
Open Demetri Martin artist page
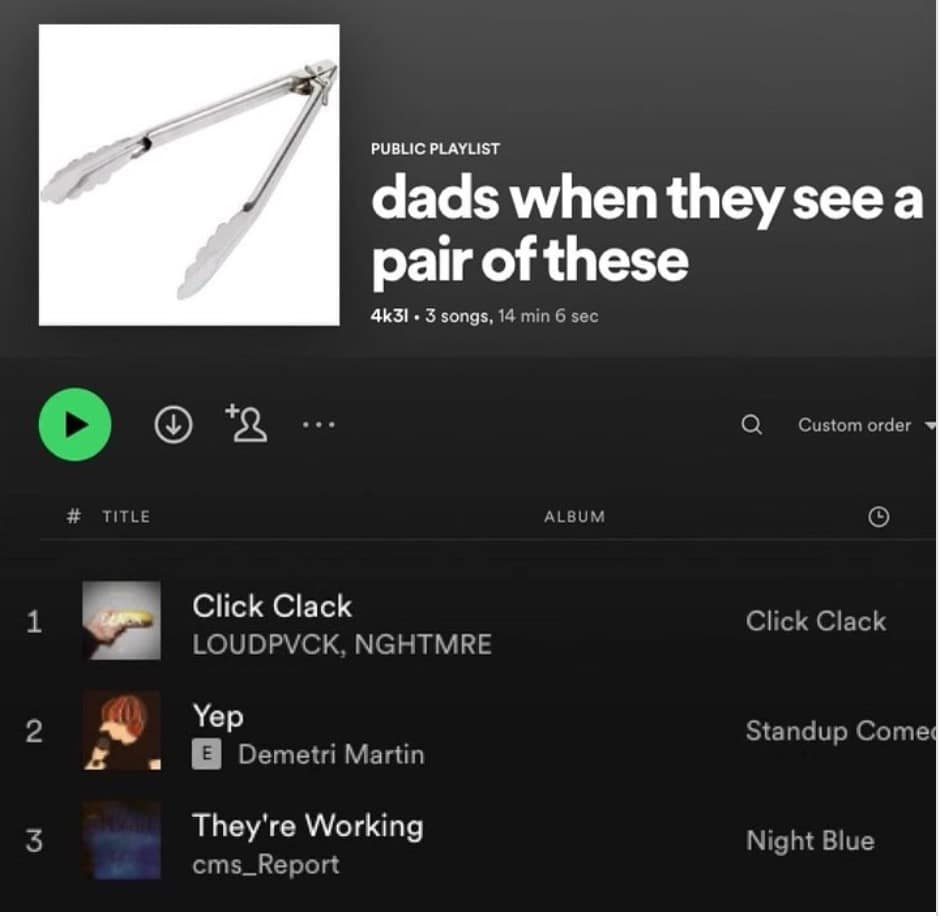(331, 754)
